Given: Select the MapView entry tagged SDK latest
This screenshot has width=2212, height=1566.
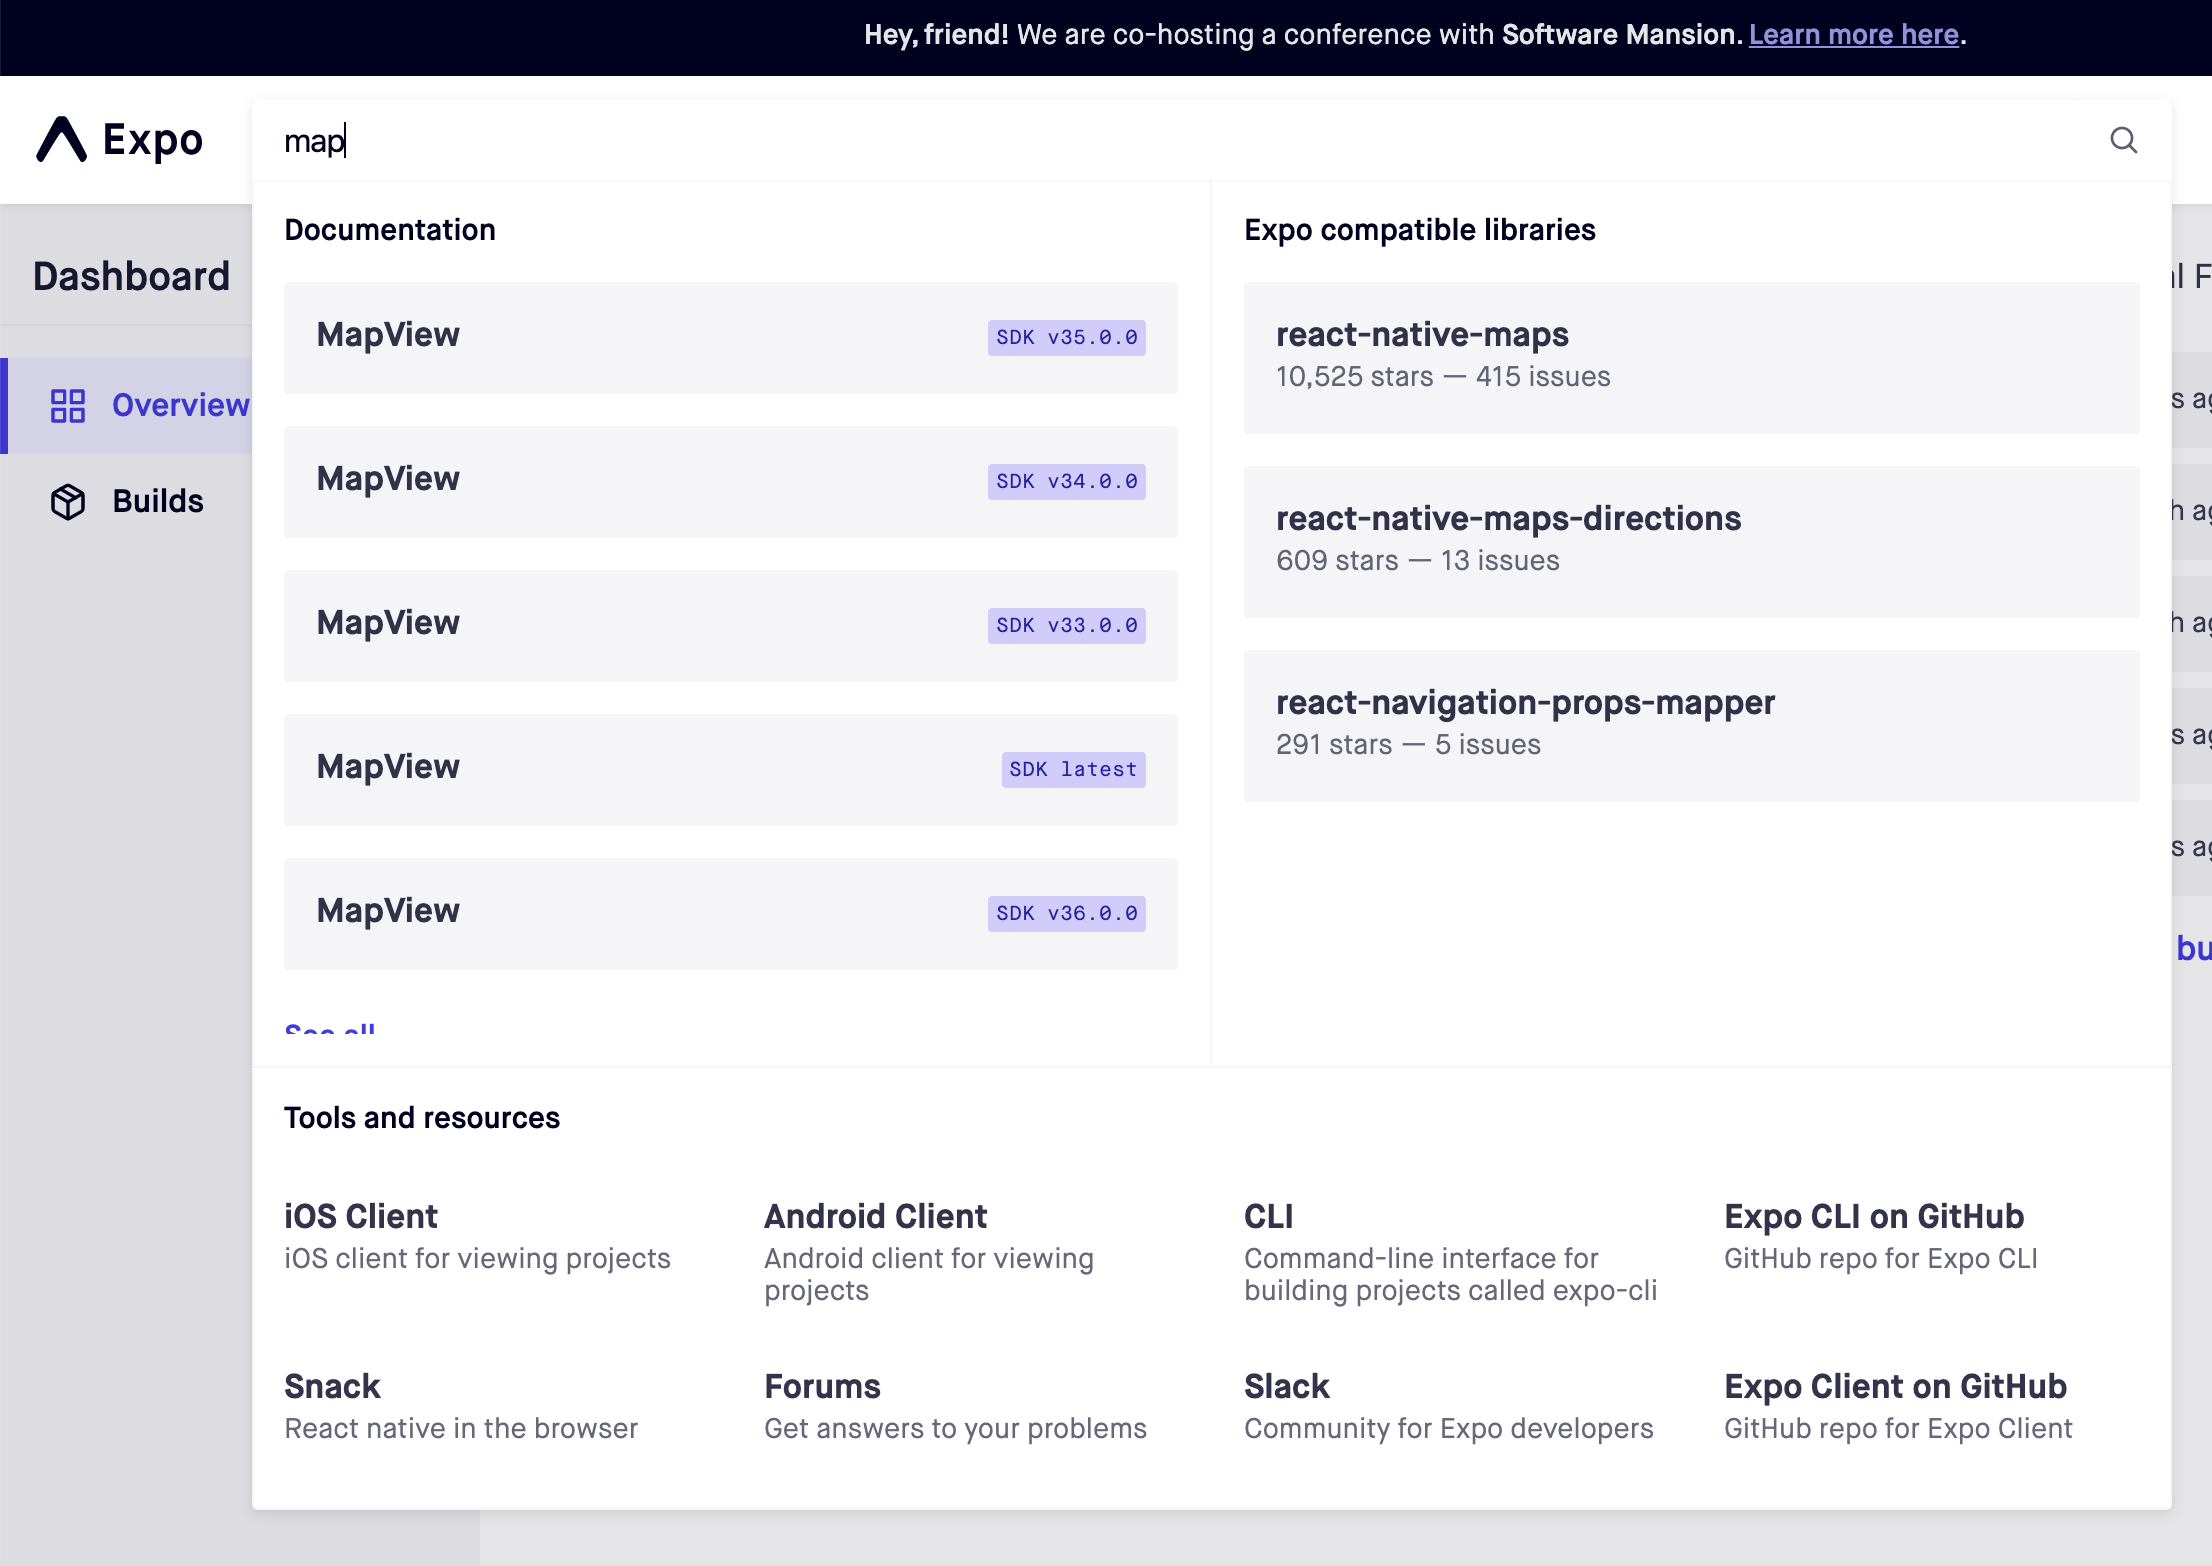Looking at the screenshot, I should (x=731, y=769).
